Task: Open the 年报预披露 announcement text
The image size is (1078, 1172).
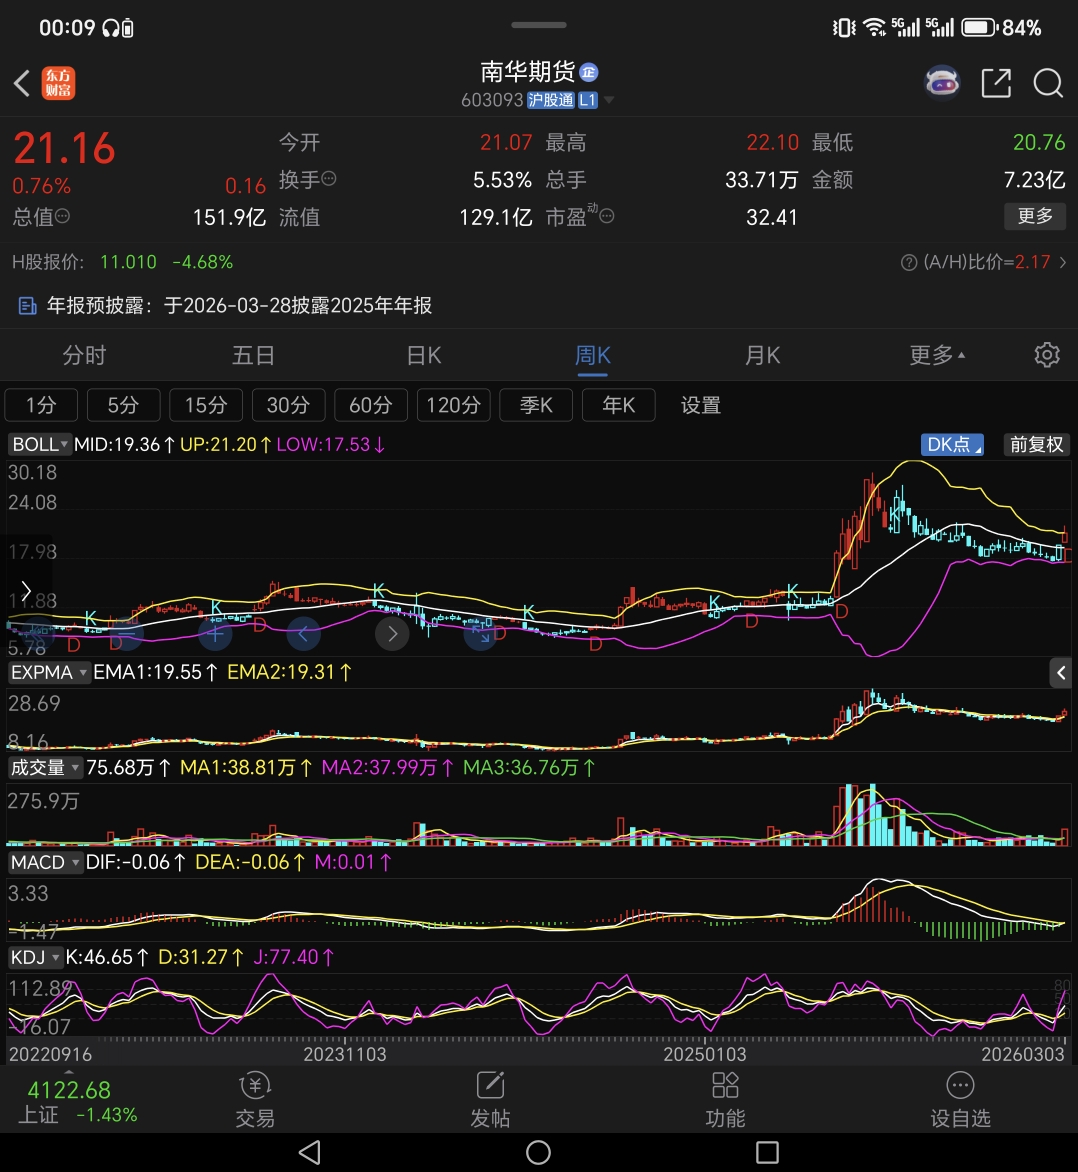Action: pyautogui.click(x=239, y=306)
